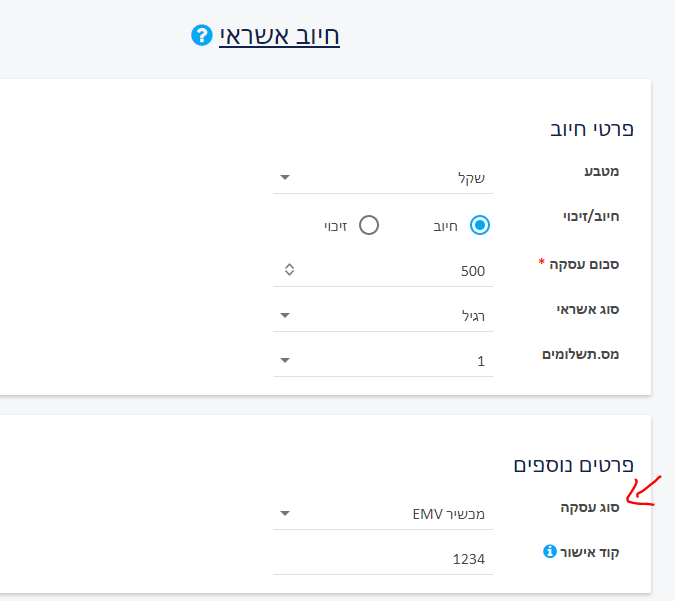Click the dropdown arrow of the שקל field
675x601 pixels.
point(285,177)
